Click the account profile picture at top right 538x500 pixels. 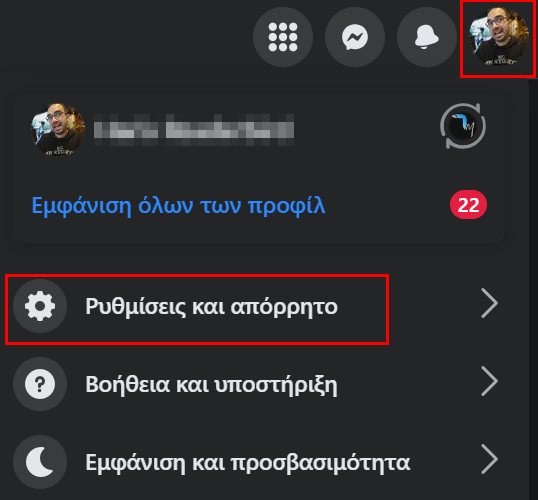click(x=499, y=37)
